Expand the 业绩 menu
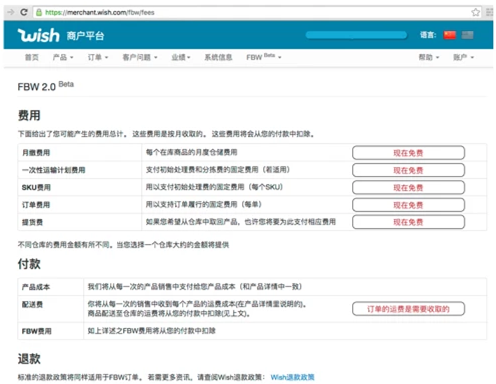Screen dimensions: 496x384 click(x=181, y=57)
